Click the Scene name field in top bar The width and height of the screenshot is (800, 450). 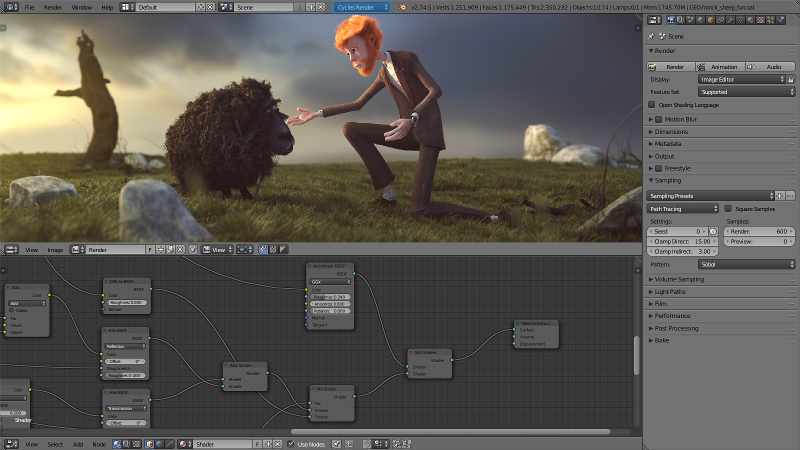click(x=264, y=7)
